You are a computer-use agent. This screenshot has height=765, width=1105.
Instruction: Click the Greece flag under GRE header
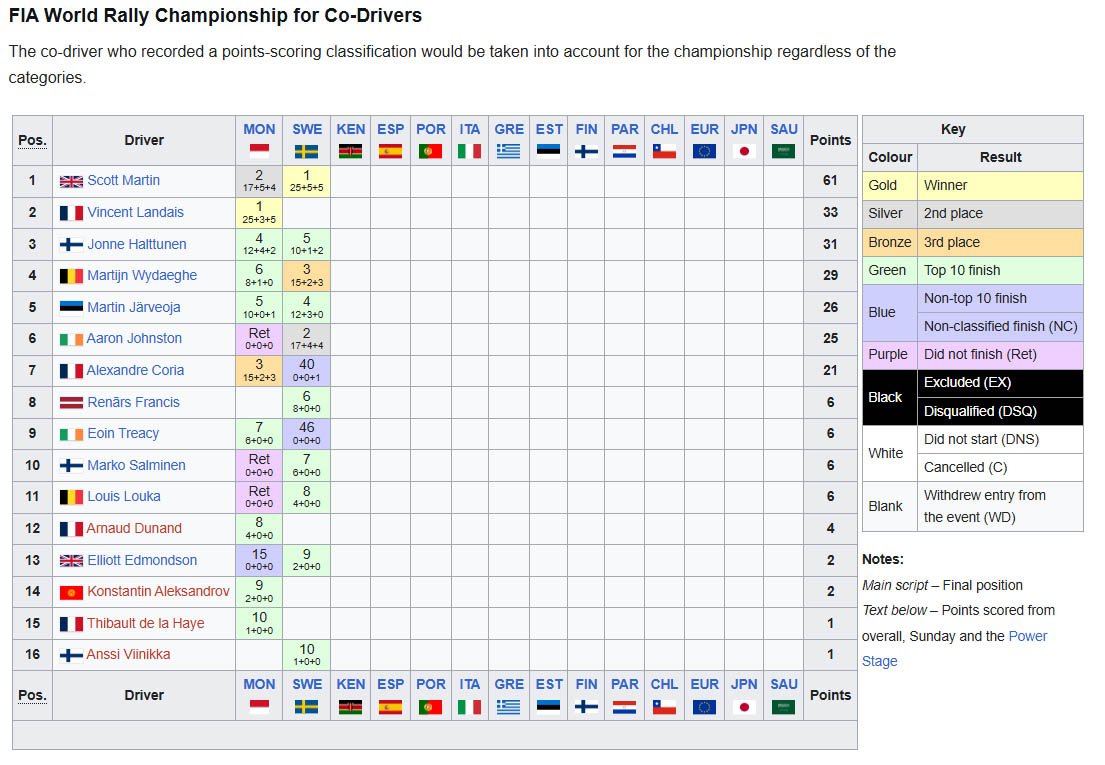508,151
